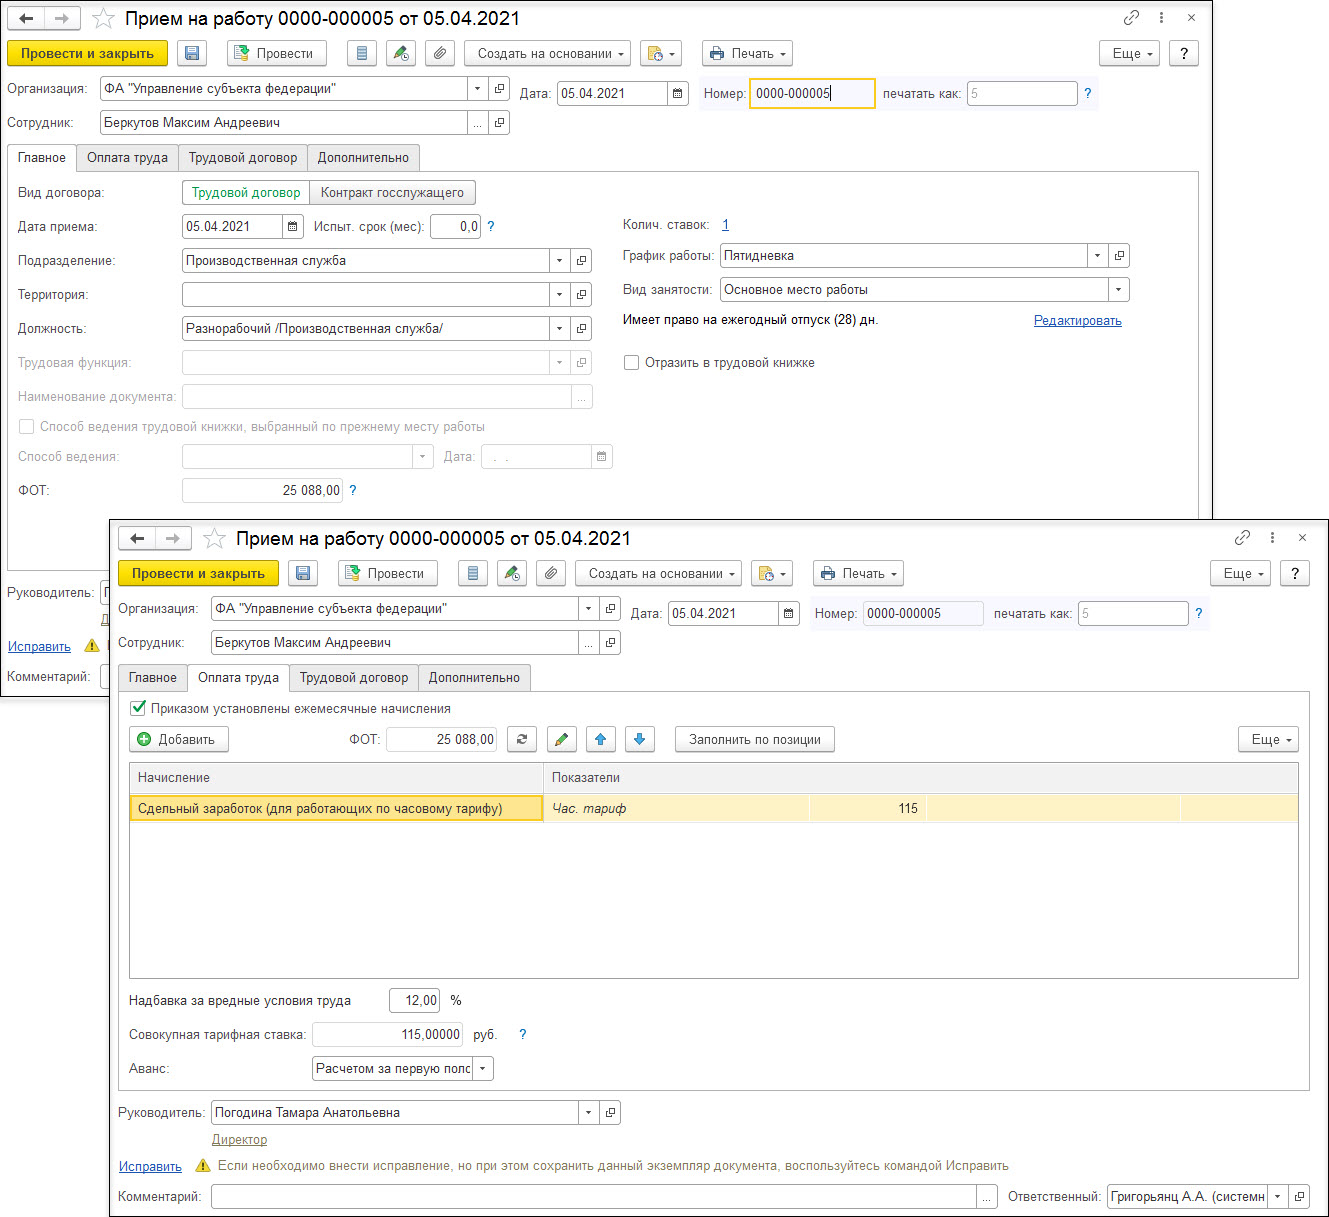Click Колич. ставок value link '1'
This screenshot has width=1329, height=1217.
(x=725, y=224)
